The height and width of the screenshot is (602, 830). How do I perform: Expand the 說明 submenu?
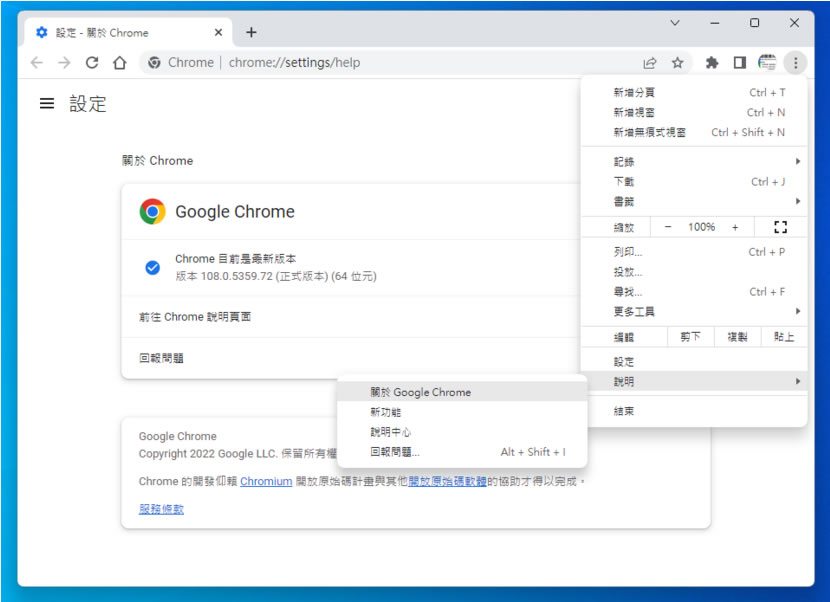pos(694,382)
